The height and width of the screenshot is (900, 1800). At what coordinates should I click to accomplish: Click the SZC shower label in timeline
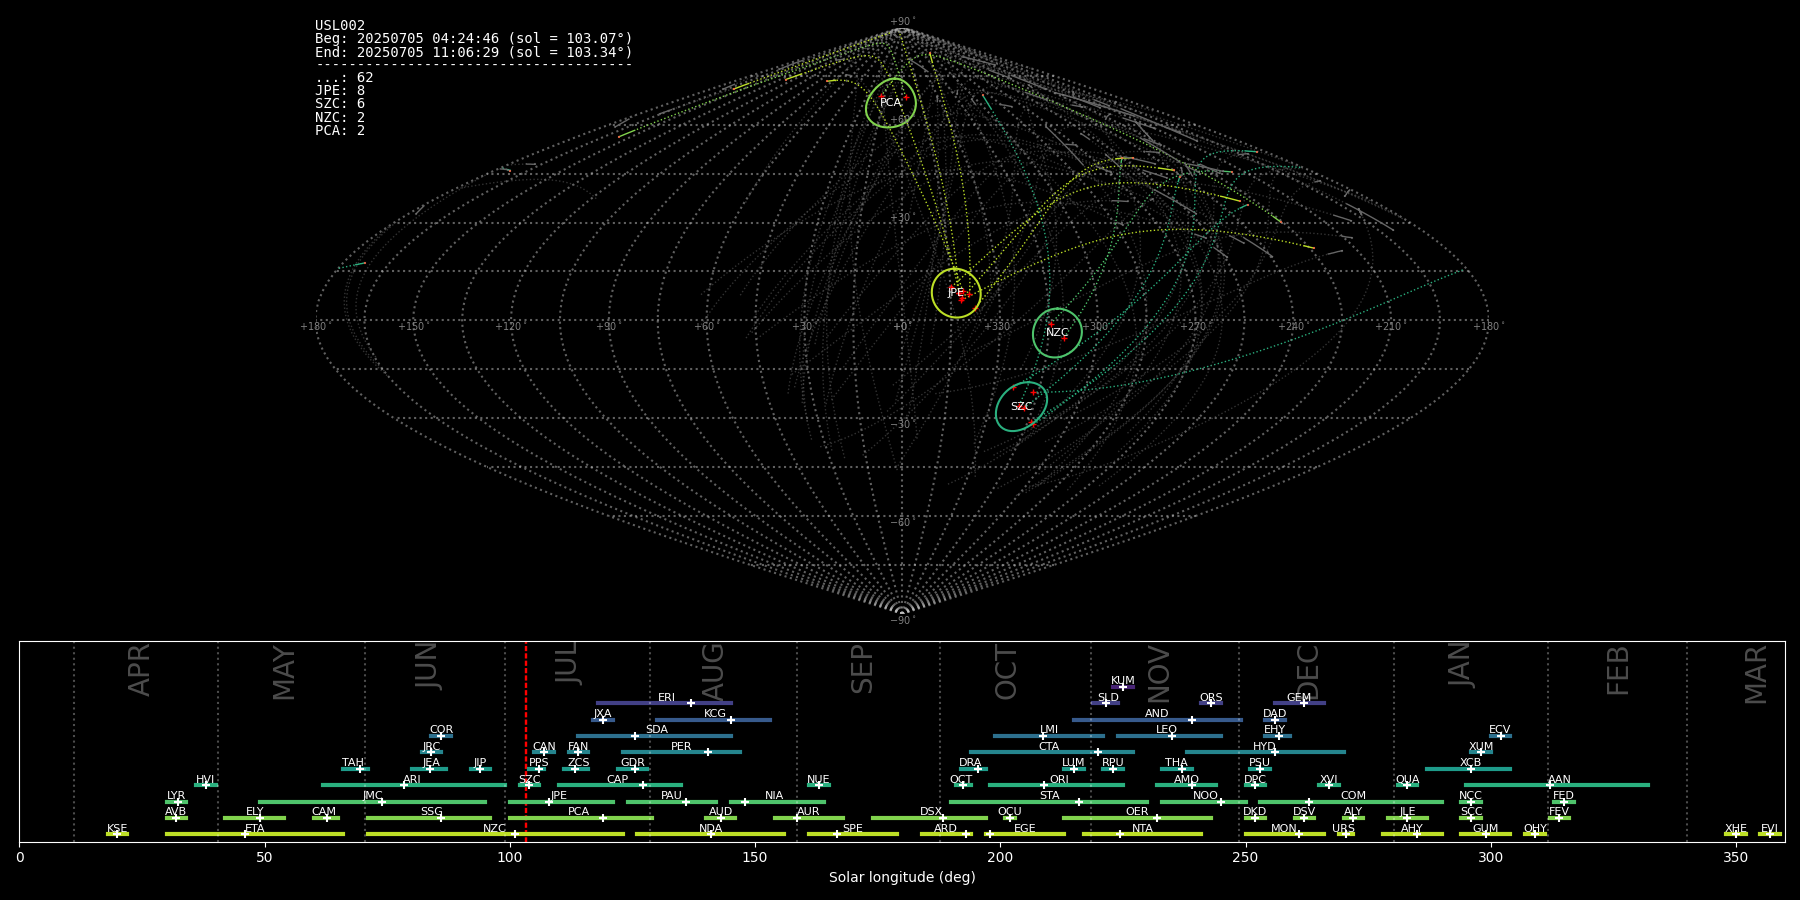point(530,780)
